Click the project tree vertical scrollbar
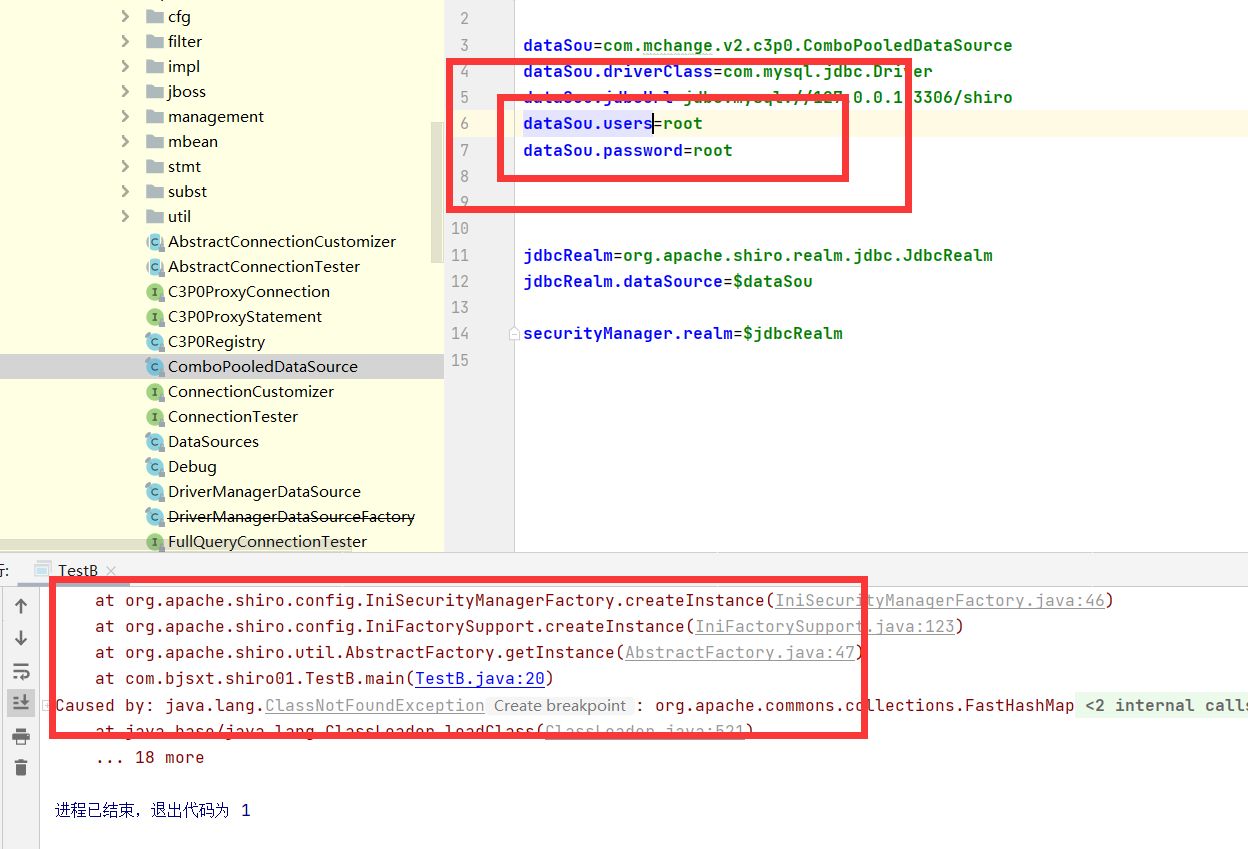Image resolution: width=1248 pixels, height=849 pixels. click(x=437, y=192)
